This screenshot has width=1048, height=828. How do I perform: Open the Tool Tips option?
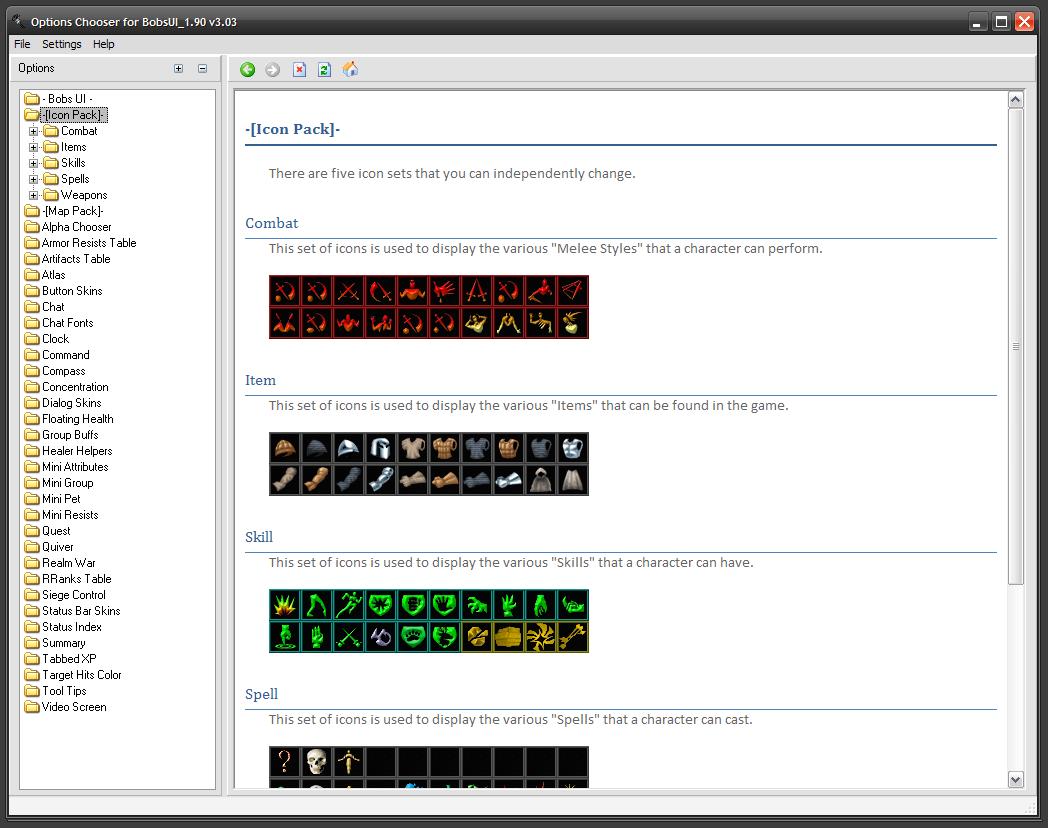[x=55, y=692]
